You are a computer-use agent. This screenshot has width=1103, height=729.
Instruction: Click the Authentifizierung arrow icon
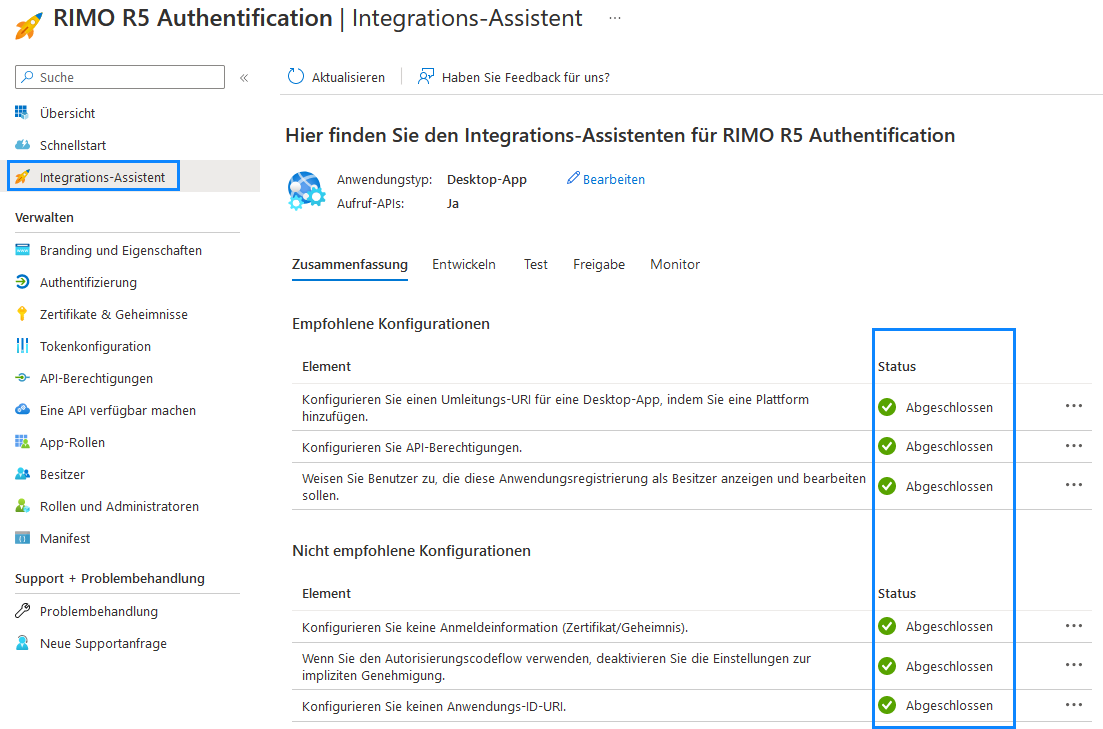23,281
